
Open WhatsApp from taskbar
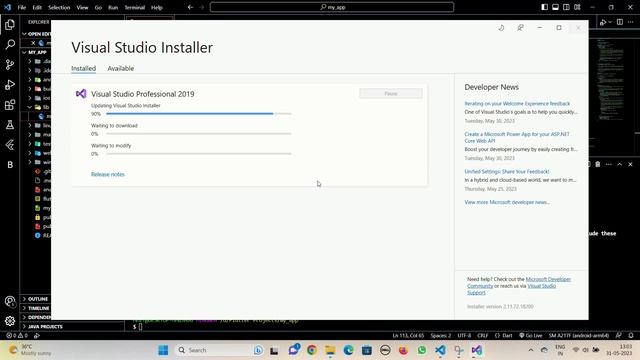pos(422,350)
